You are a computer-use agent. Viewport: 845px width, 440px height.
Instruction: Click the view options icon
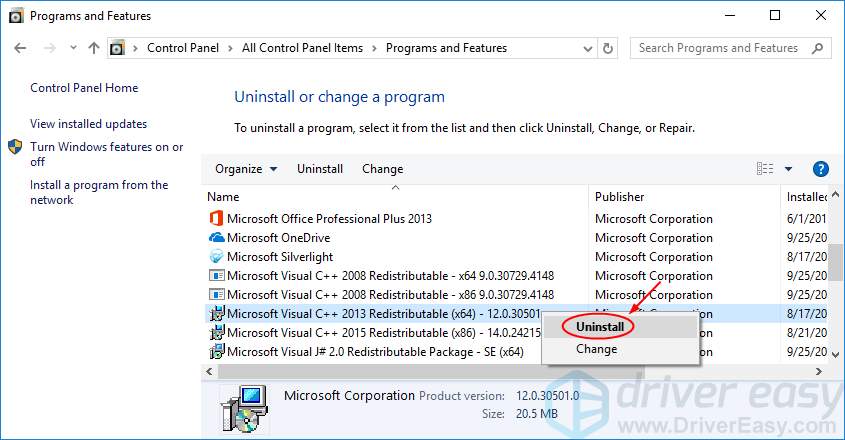click(x=766, y=169)
